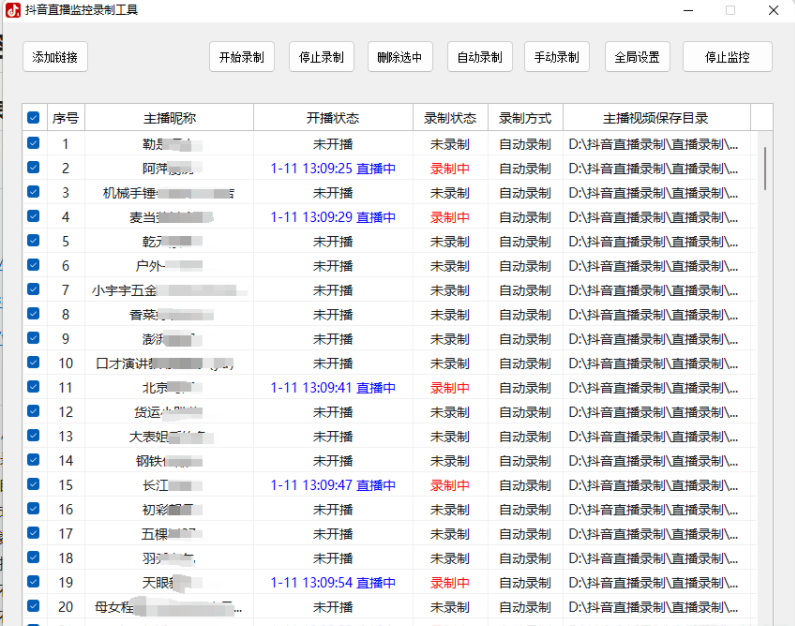The image size is (795, 626).
Task: Select the streamer name starting 母女
Action: pyautogui.click(x=169, y=607)
